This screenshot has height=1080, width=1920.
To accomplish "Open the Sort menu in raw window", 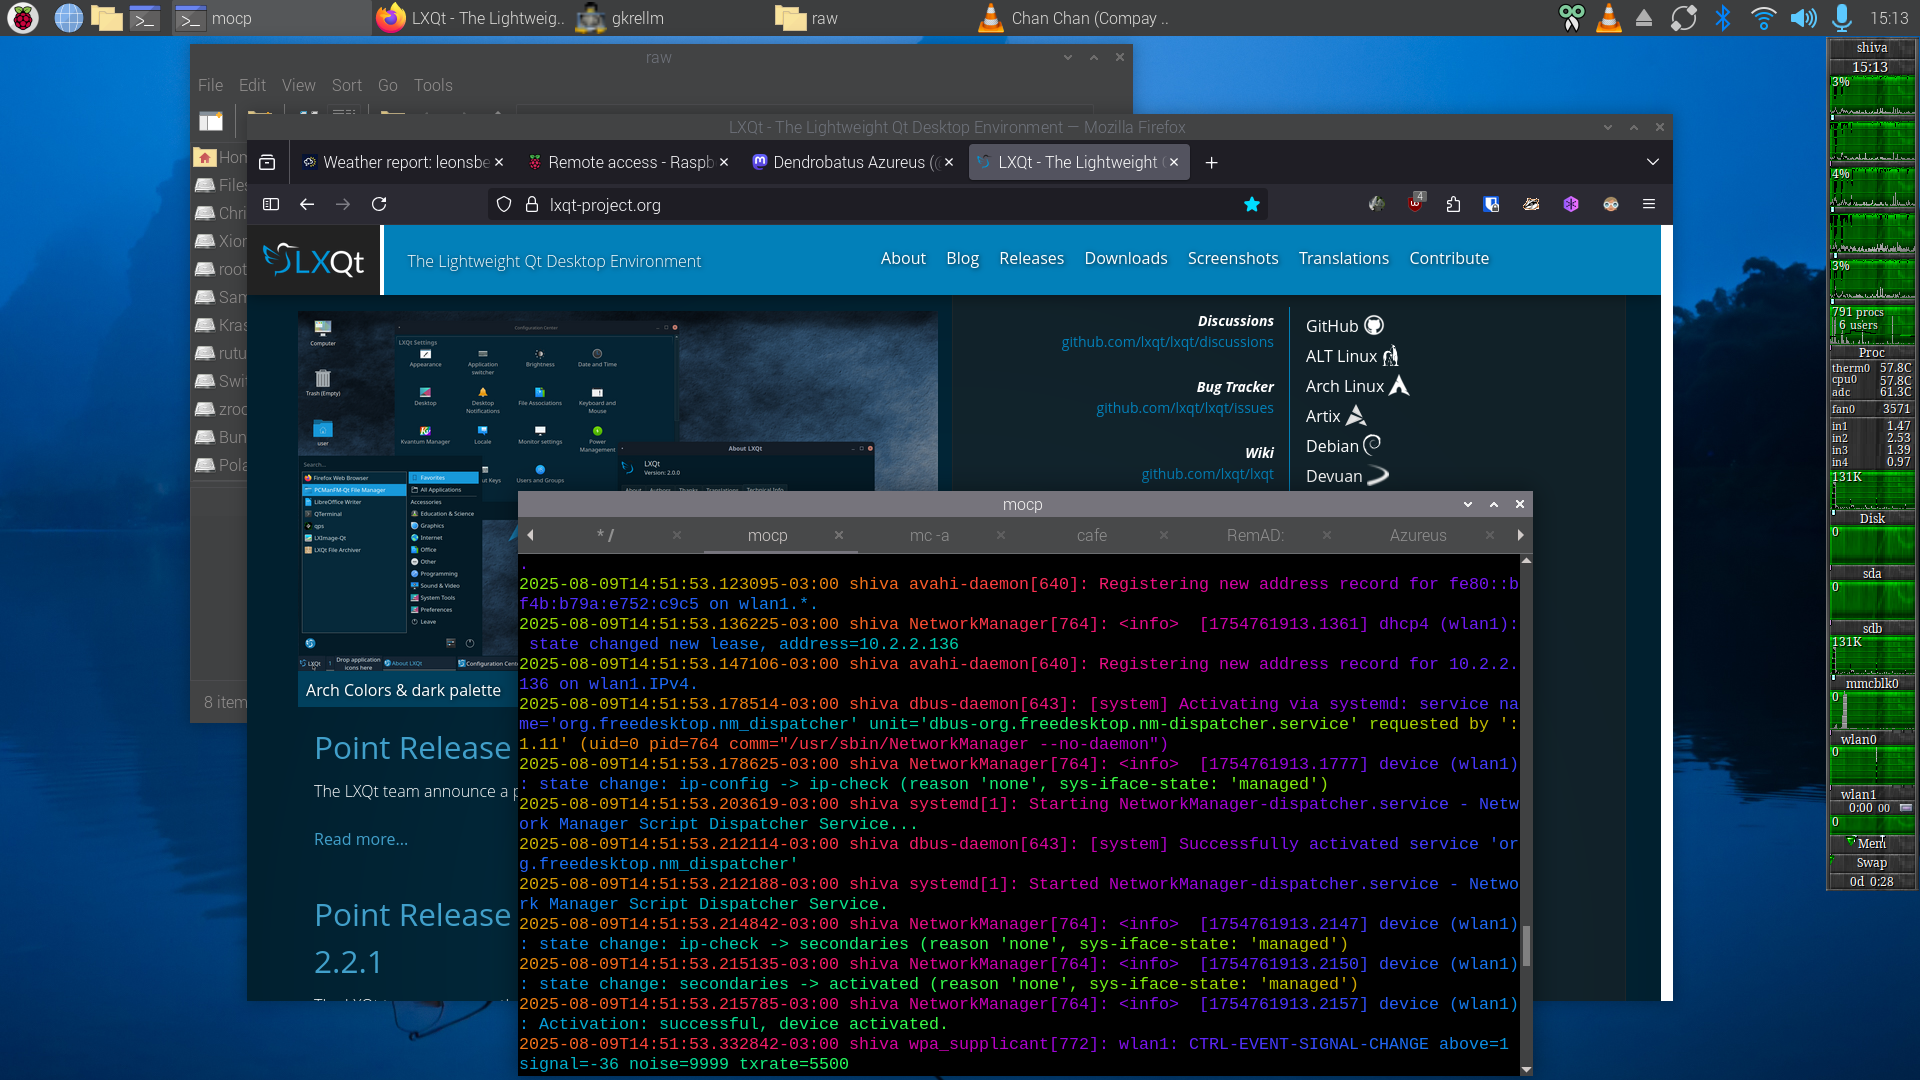I will tap(347, 85).
